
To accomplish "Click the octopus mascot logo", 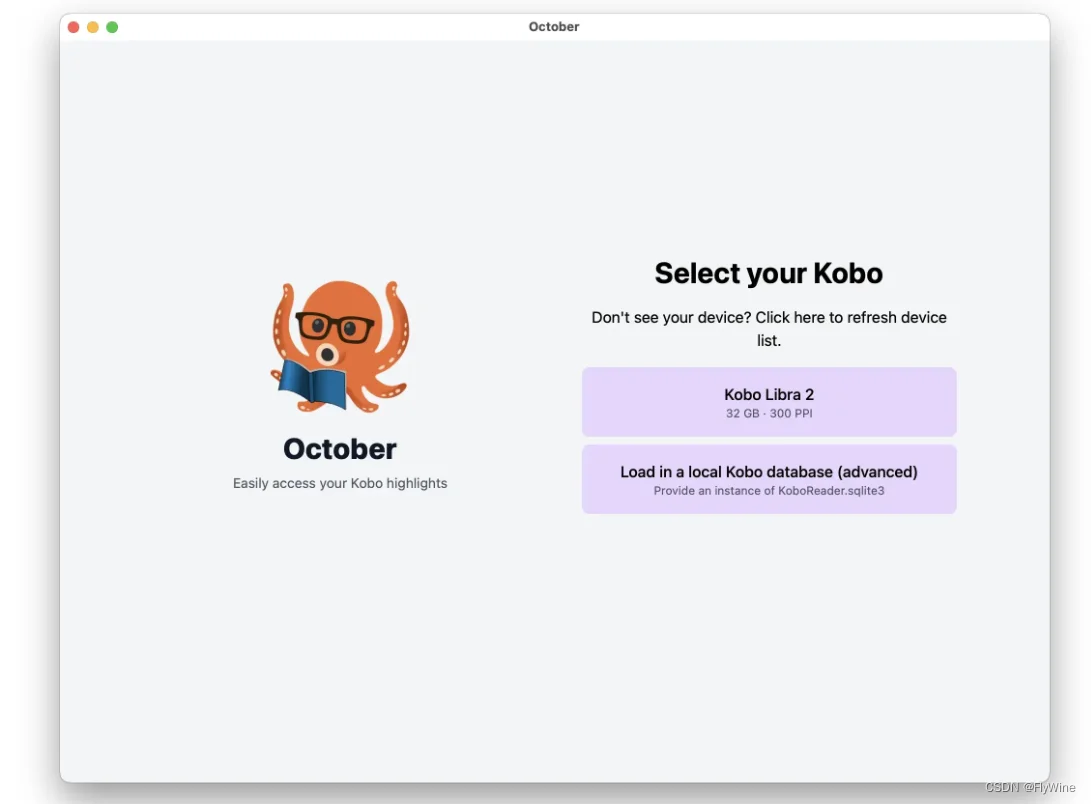I will [x=340, y=345].
